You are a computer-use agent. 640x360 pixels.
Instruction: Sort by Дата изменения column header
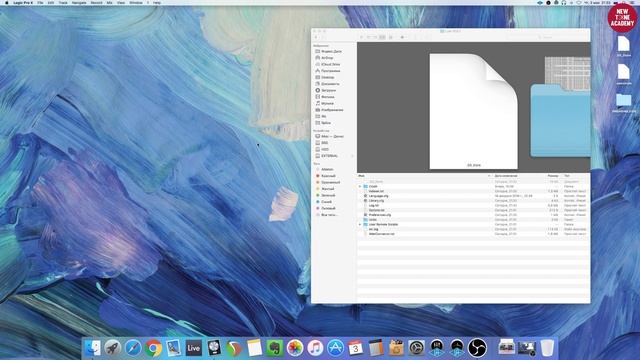pos(518,176)
